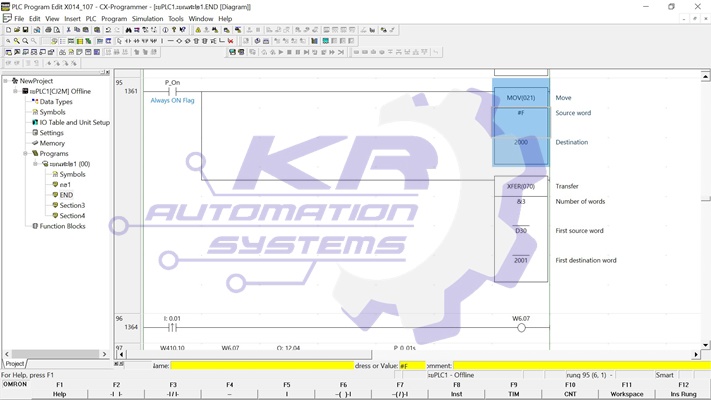This screenshot has width=711, height=400.
Task: Click the Find binoculars toolbar icon
Action: [128, 30]
